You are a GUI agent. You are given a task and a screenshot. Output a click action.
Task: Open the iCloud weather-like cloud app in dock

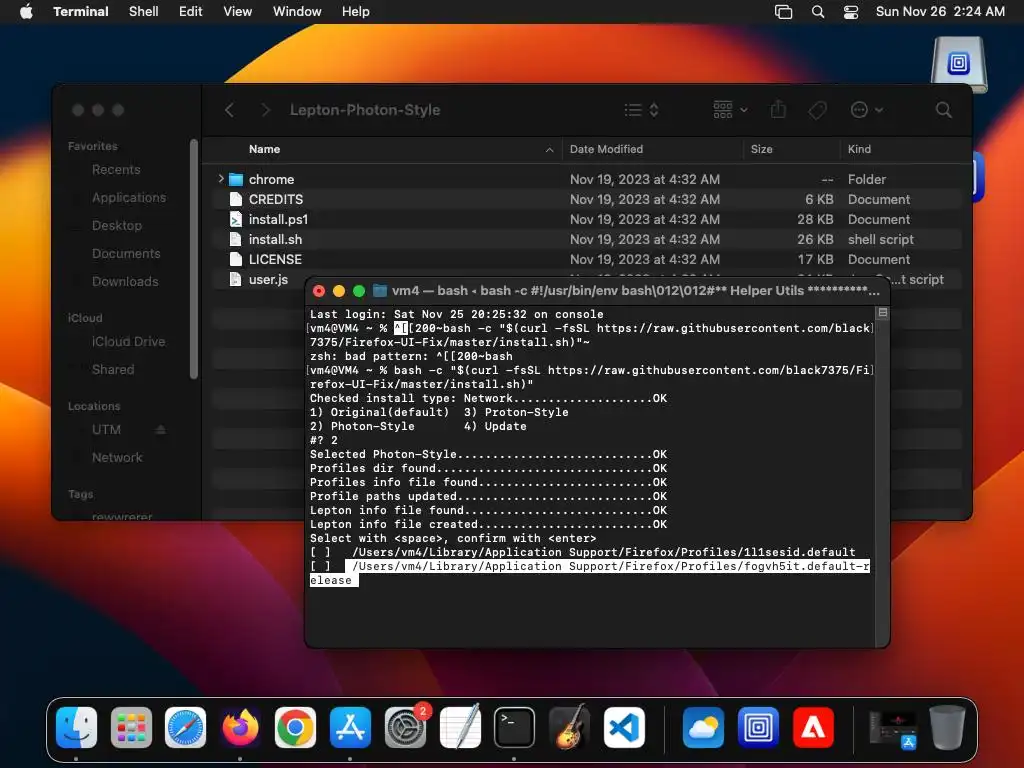[x=703, y=728]
